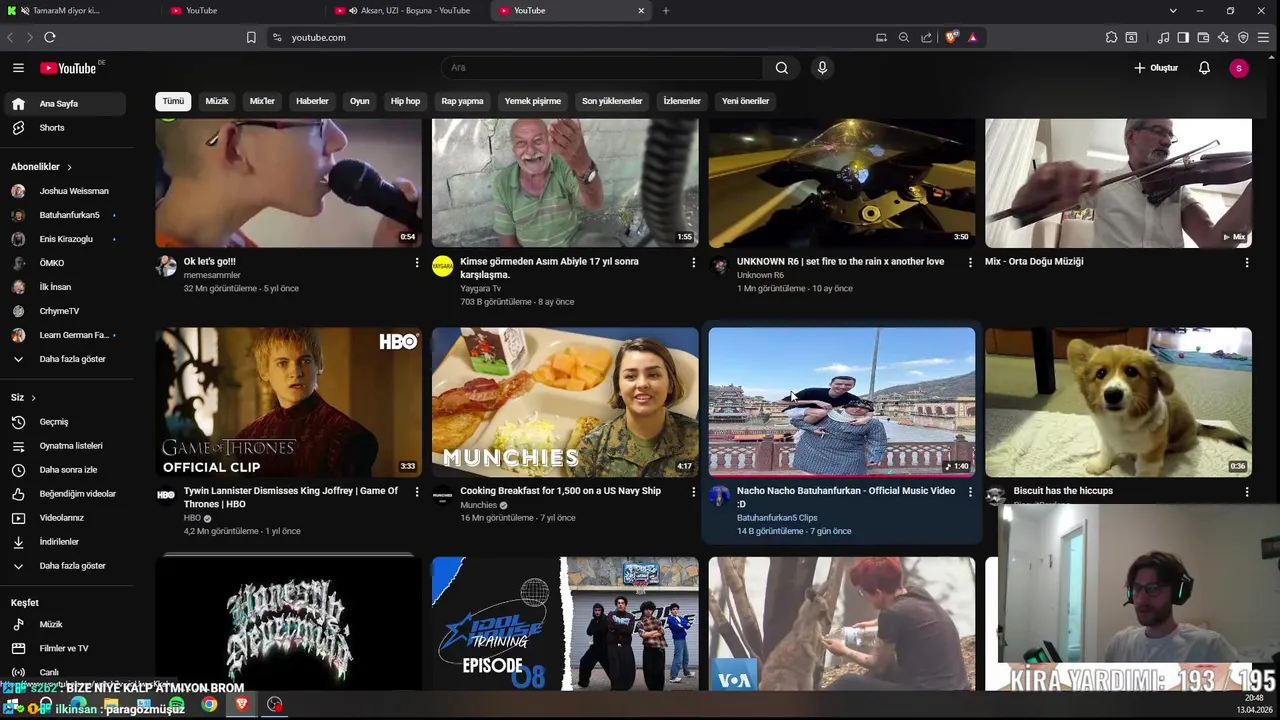
Task: Open Brave from the taskbar
Action: (x=241, y=704)
